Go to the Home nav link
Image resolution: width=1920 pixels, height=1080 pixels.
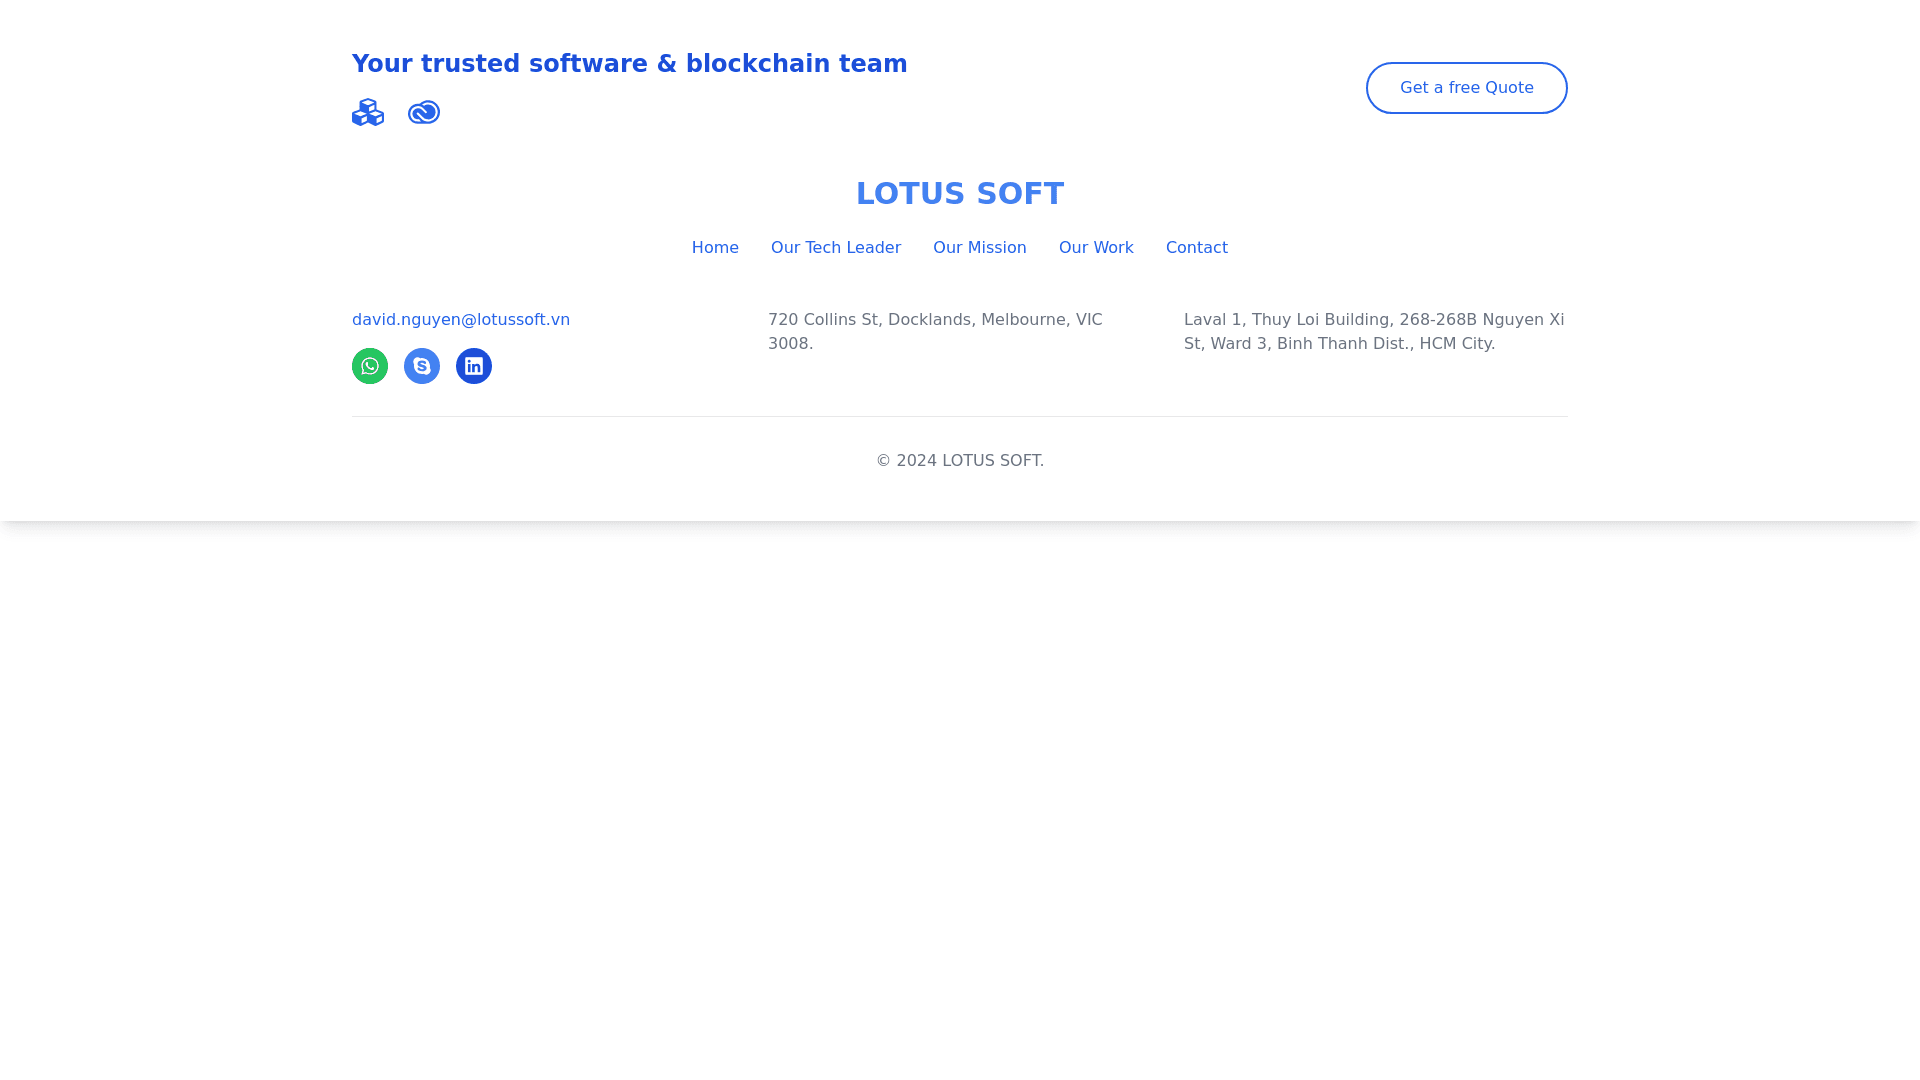click(715, 248)
